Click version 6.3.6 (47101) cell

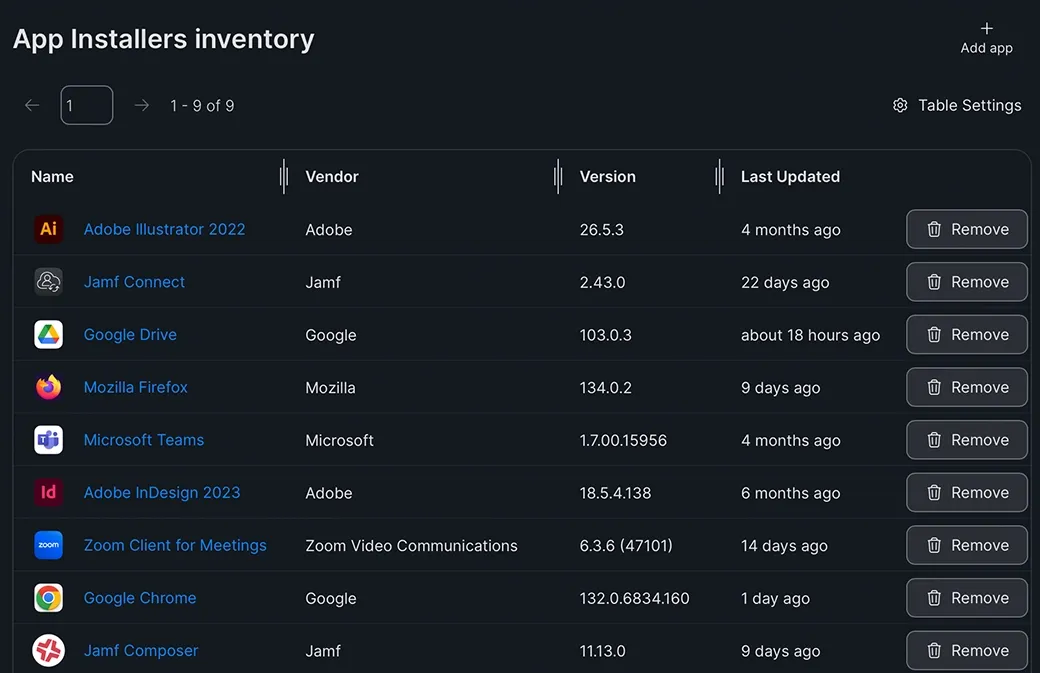coord(625,546)
